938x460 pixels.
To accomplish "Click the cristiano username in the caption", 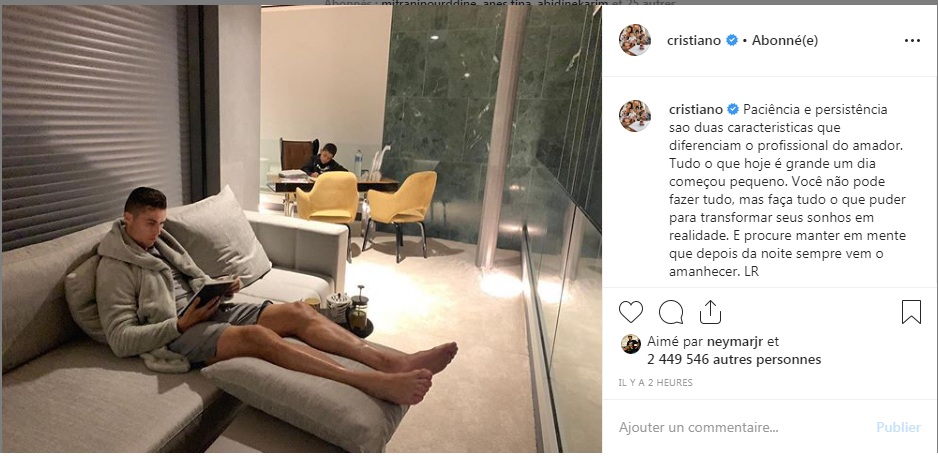I will [x=696, y=110].
